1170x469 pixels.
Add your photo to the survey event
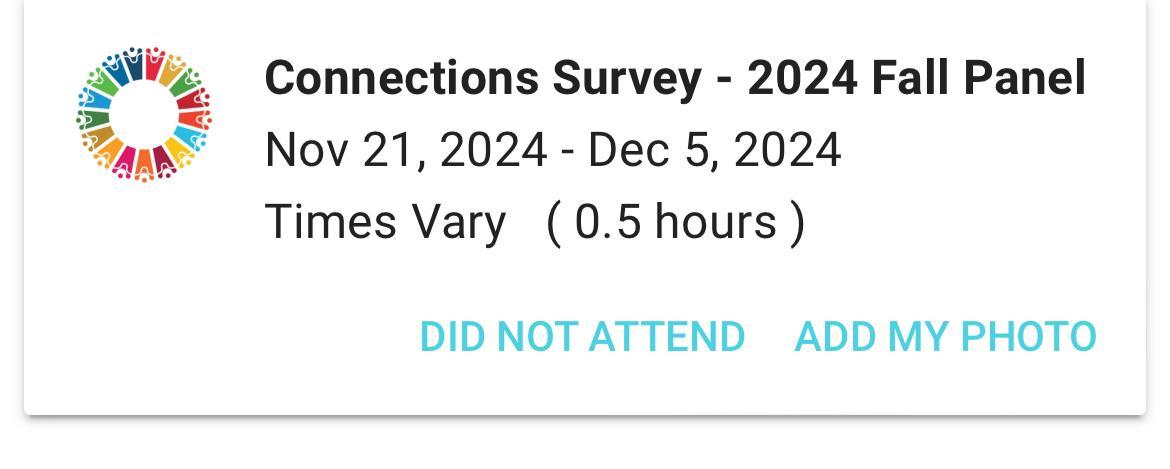pyautogui.click(x=945, y=337)
